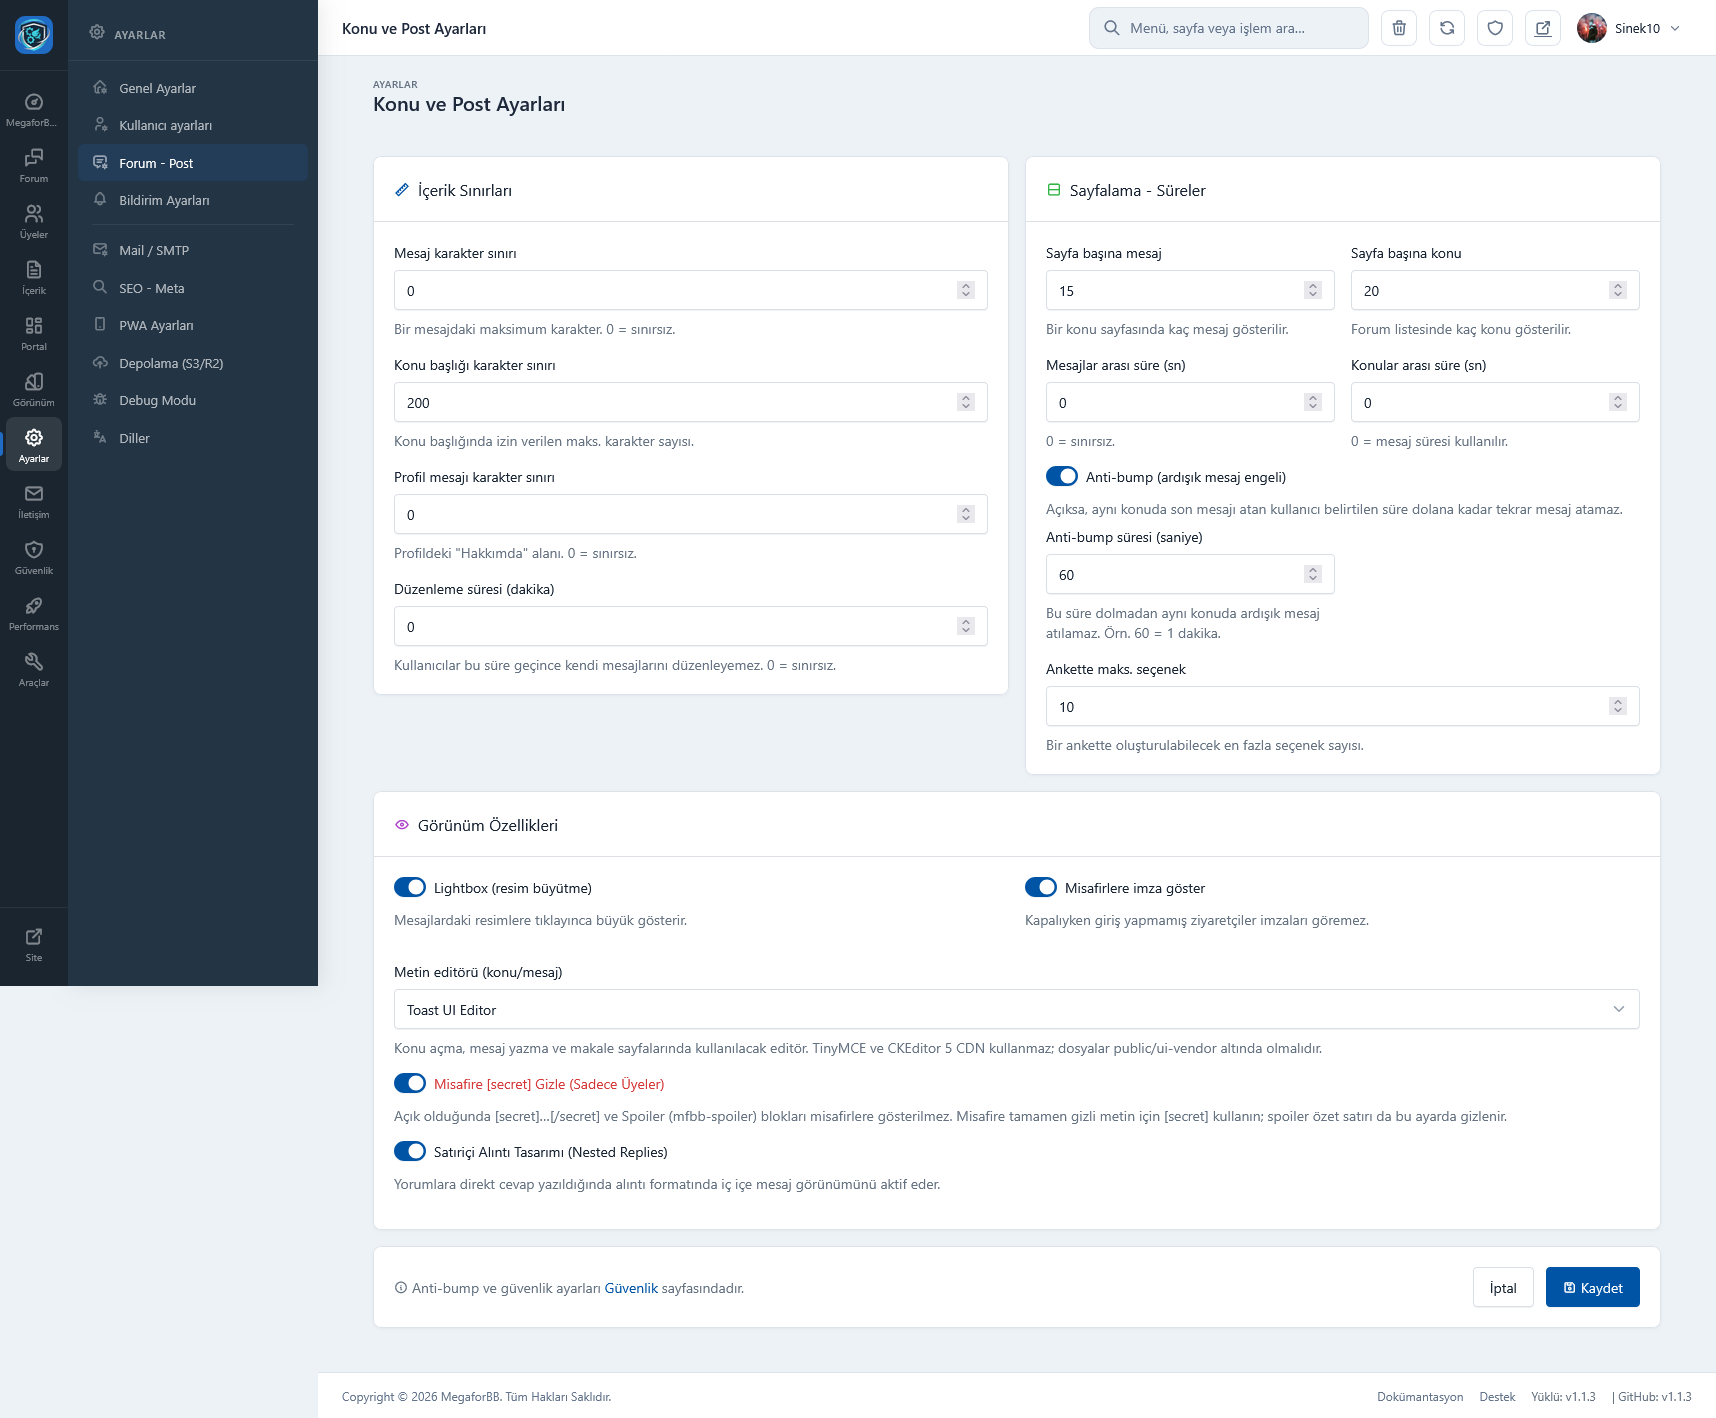
Task: Open the external link icon in header
Action: (1543, 28)
